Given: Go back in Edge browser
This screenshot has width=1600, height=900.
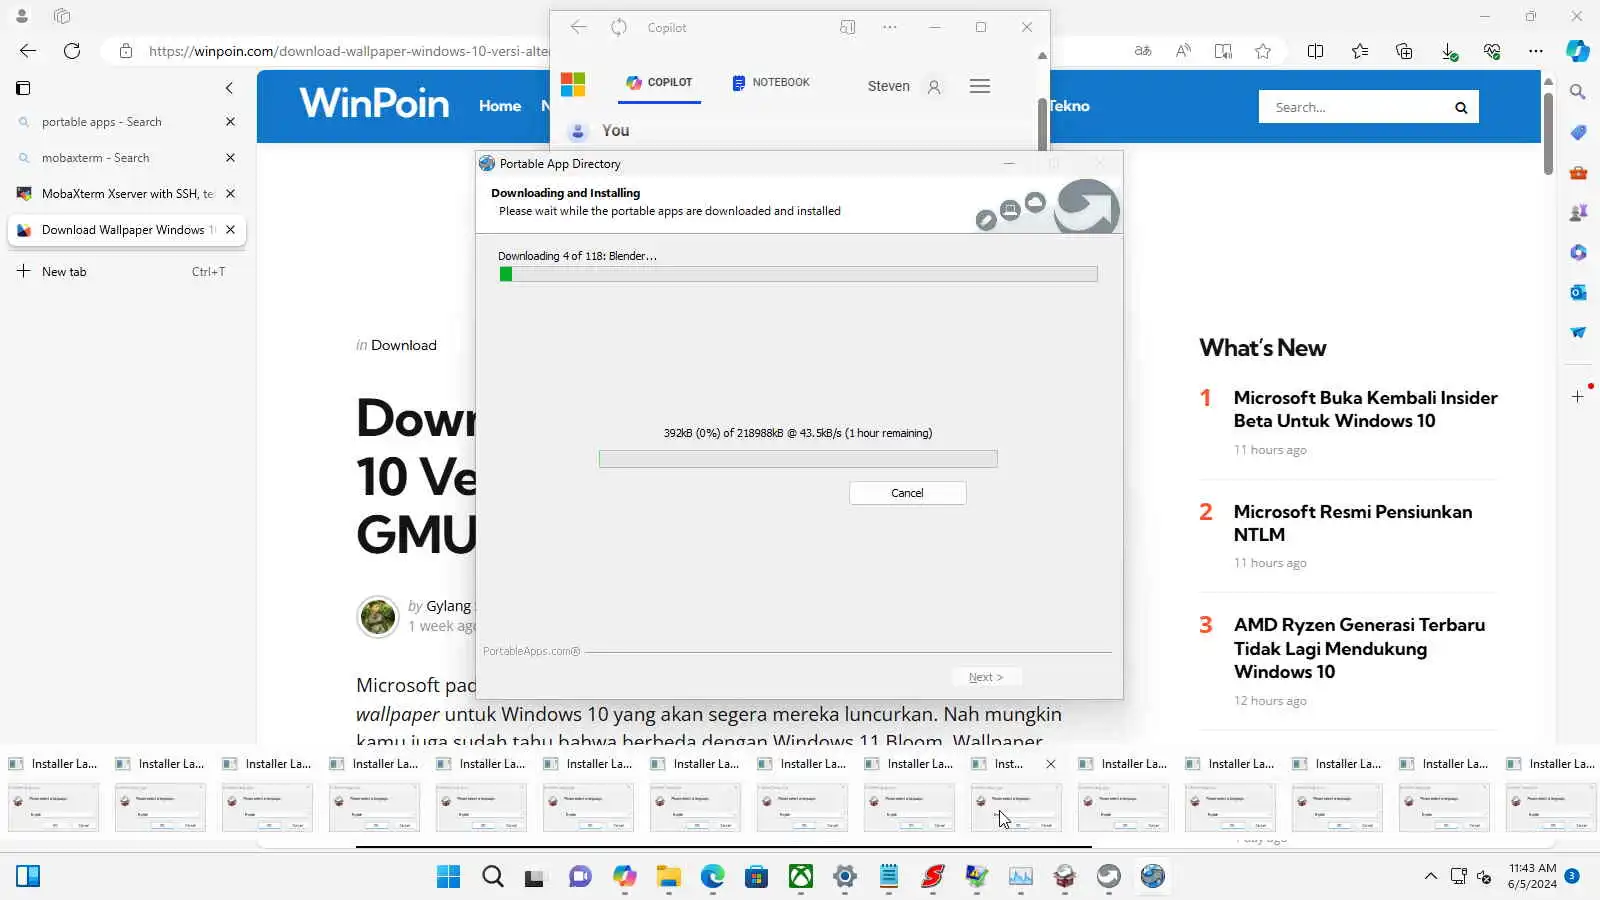Looking at the screenshot, I should tap(28, 51).
